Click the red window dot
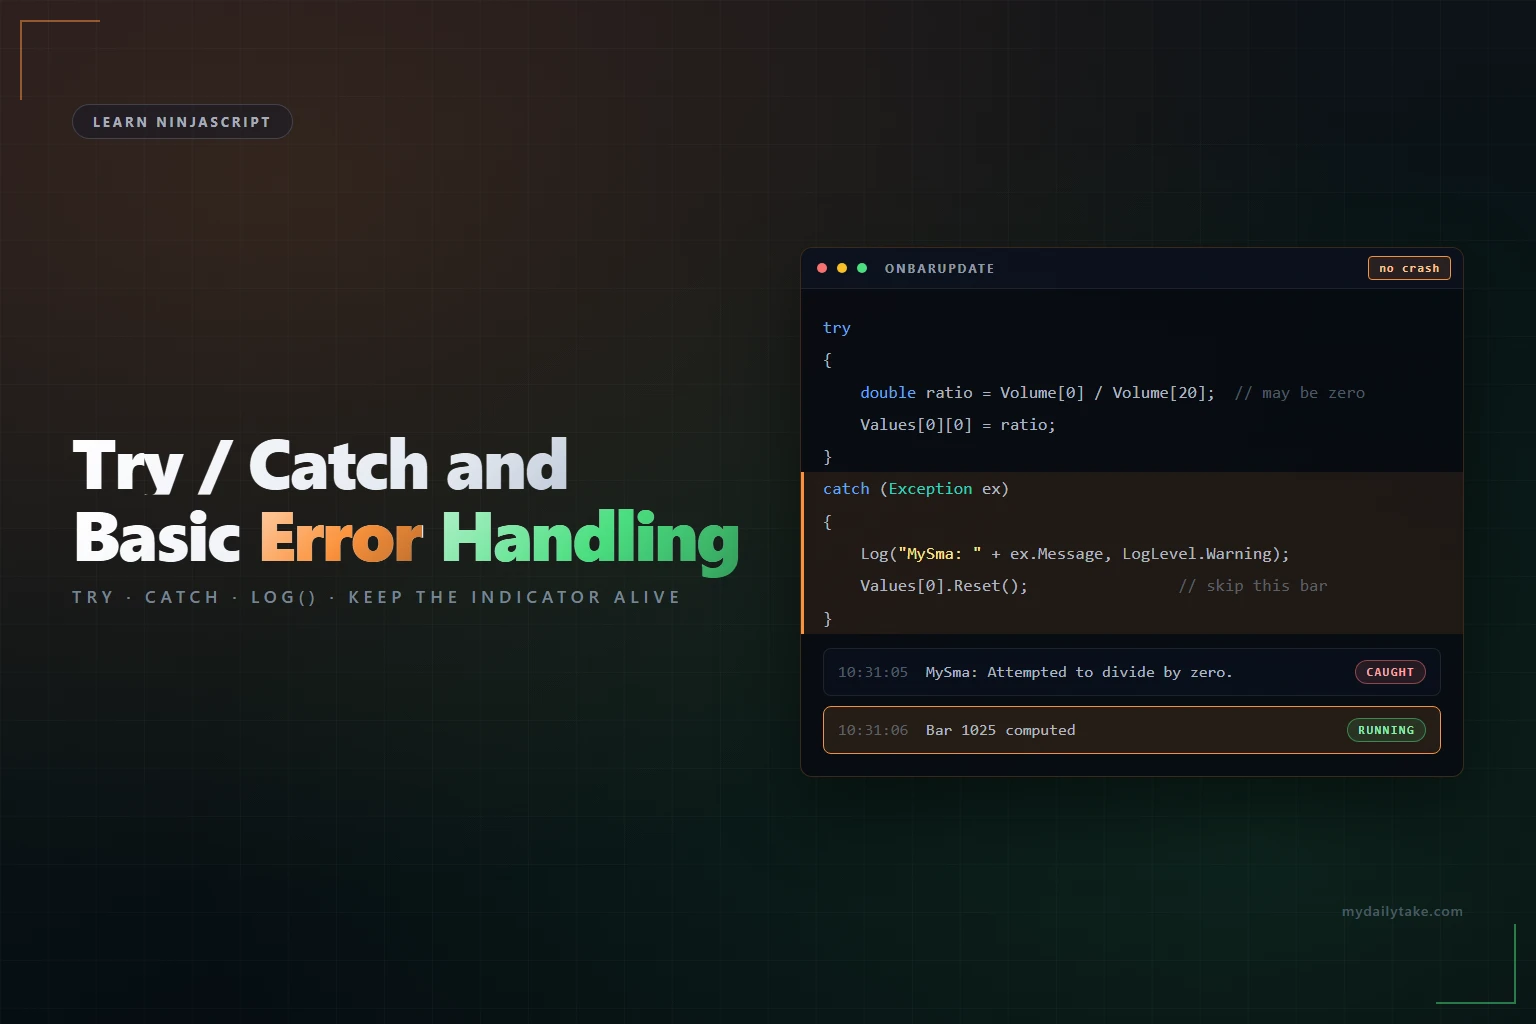This screenshot has width=1536, height=1024. [x=822, y=268]
